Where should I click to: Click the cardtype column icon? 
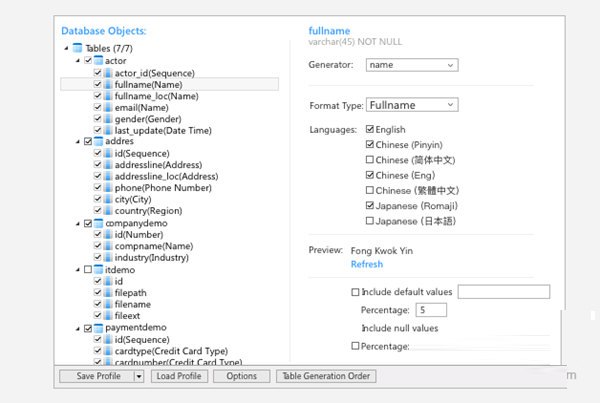pos(108,351)
